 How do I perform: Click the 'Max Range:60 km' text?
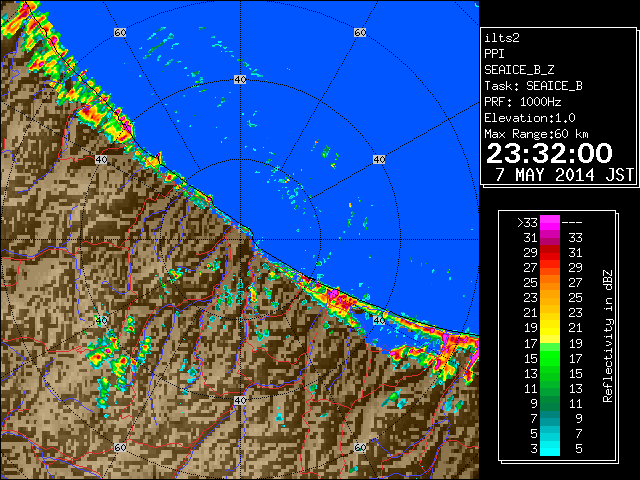tap(536, 134)
